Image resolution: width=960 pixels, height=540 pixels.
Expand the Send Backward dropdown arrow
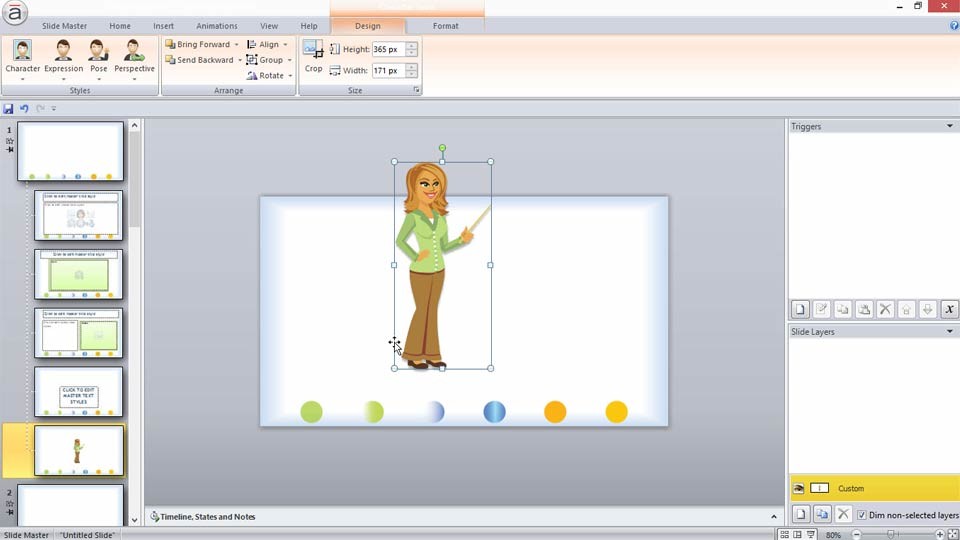[x=239, y=60]
